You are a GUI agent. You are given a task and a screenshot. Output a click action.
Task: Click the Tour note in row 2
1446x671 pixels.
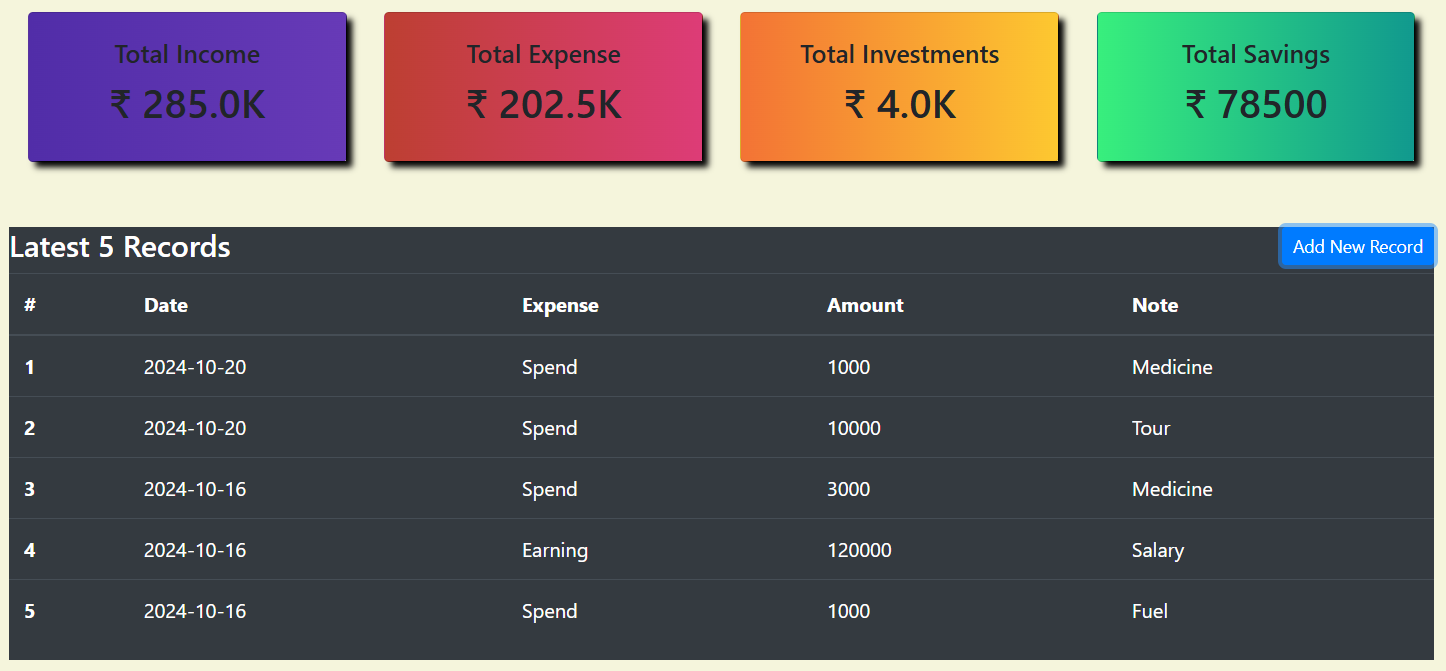coord(1151,428)
